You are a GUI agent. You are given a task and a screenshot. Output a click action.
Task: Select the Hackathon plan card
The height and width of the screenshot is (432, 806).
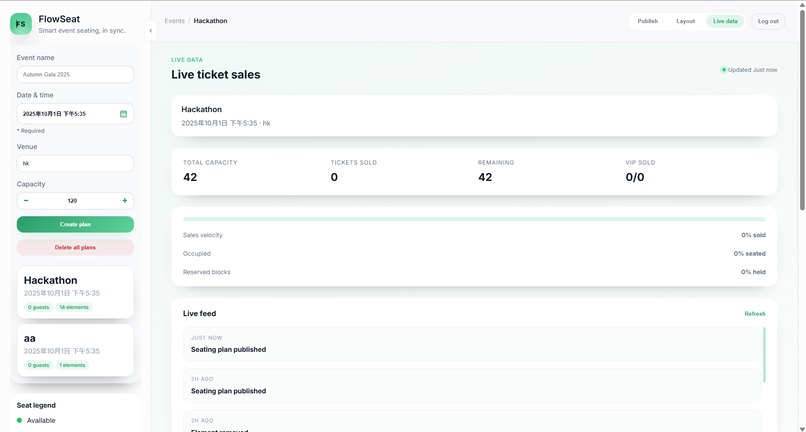pyautogui.click(x=75, y=292)
